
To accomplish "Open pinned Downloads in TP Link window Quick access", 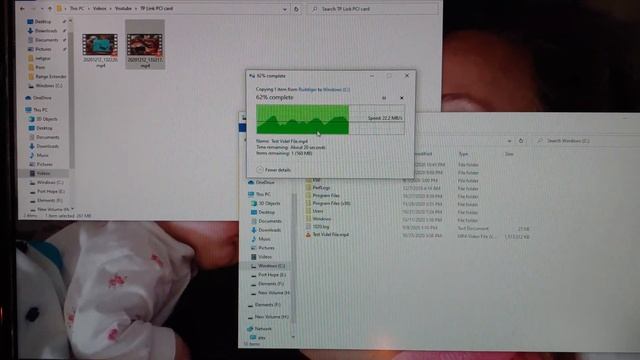I will click(46, 31).
